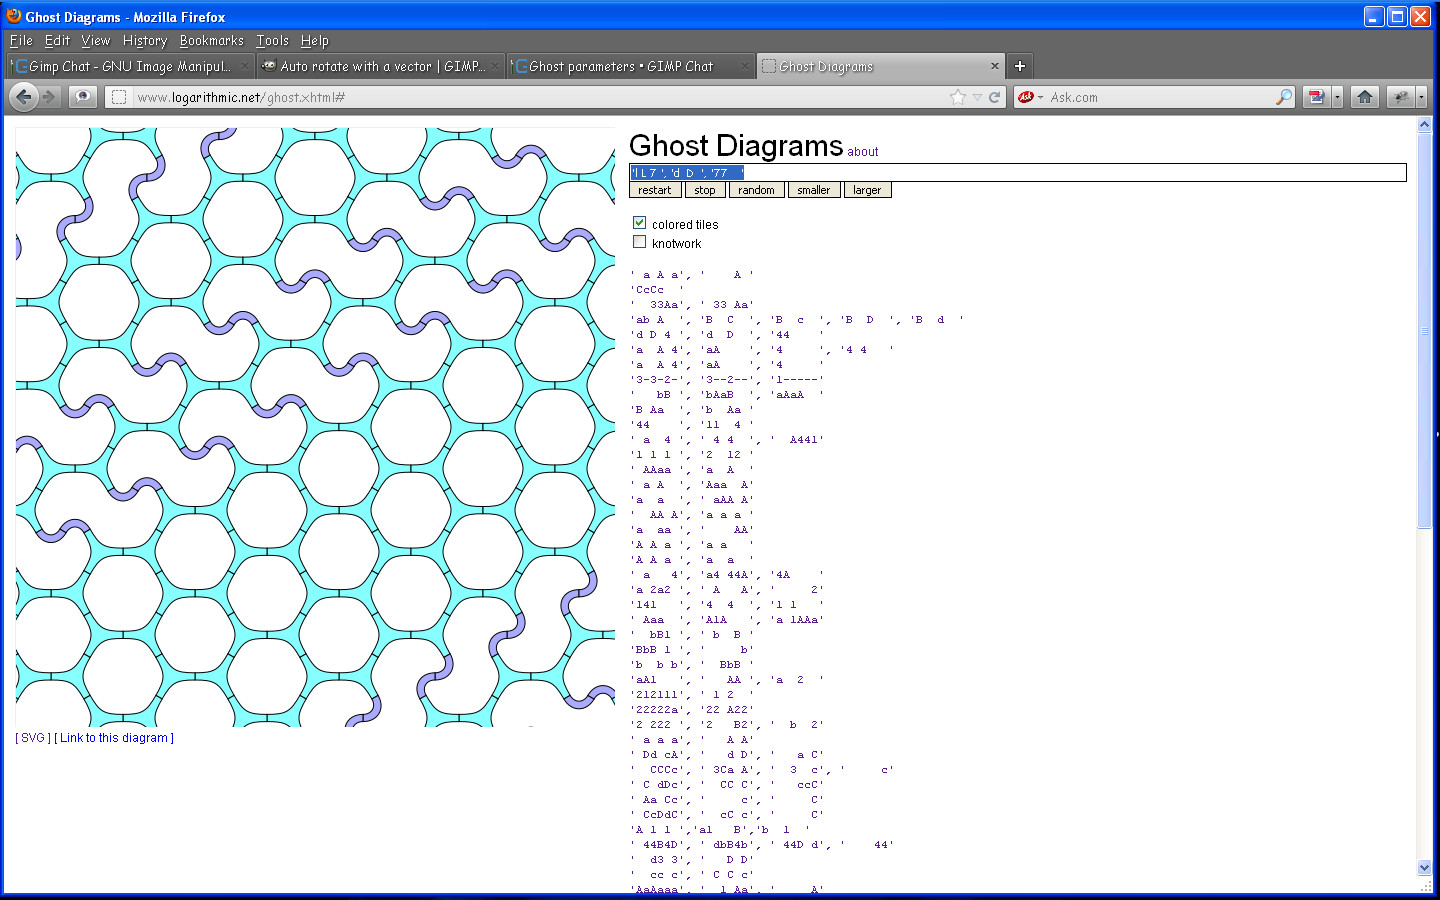Switch to Auto rotate with a vector tab
This screenshot has height=900, width=1440.
click(380, 66)
